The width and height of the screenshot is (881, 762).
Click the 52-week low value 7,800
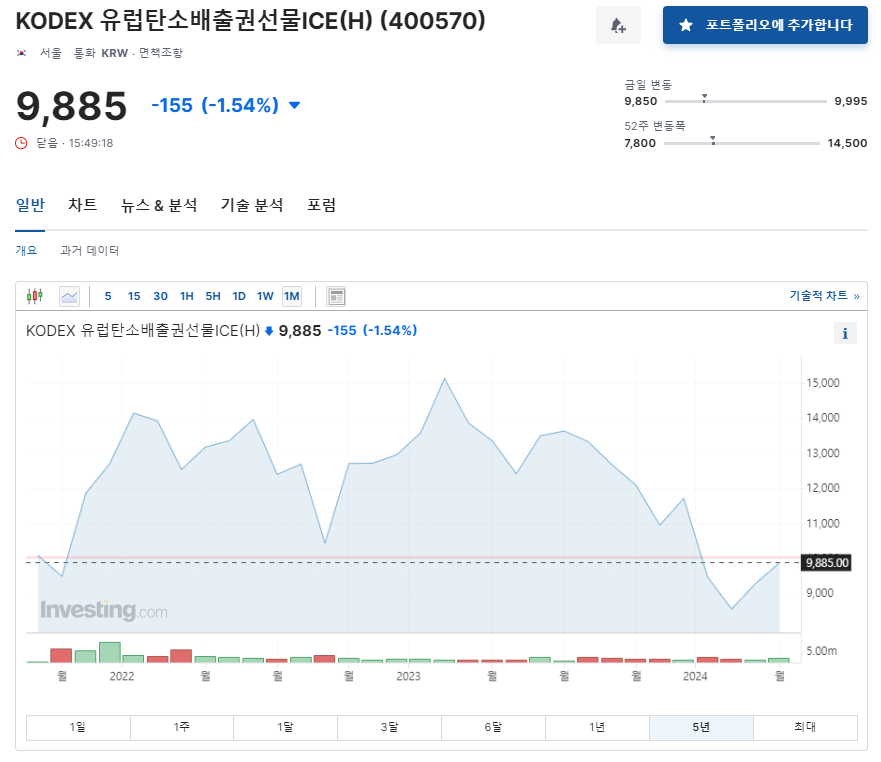click(640, 143)
